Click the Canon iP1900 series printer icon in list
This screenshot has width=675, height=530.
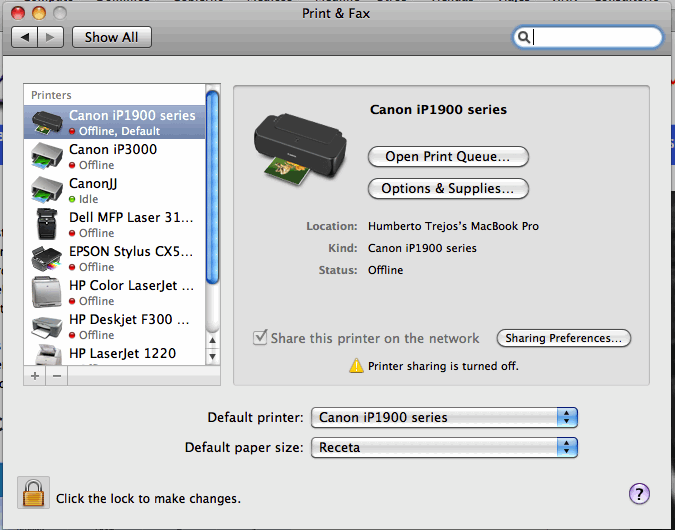pyautogui.click(x=47, y=123)
